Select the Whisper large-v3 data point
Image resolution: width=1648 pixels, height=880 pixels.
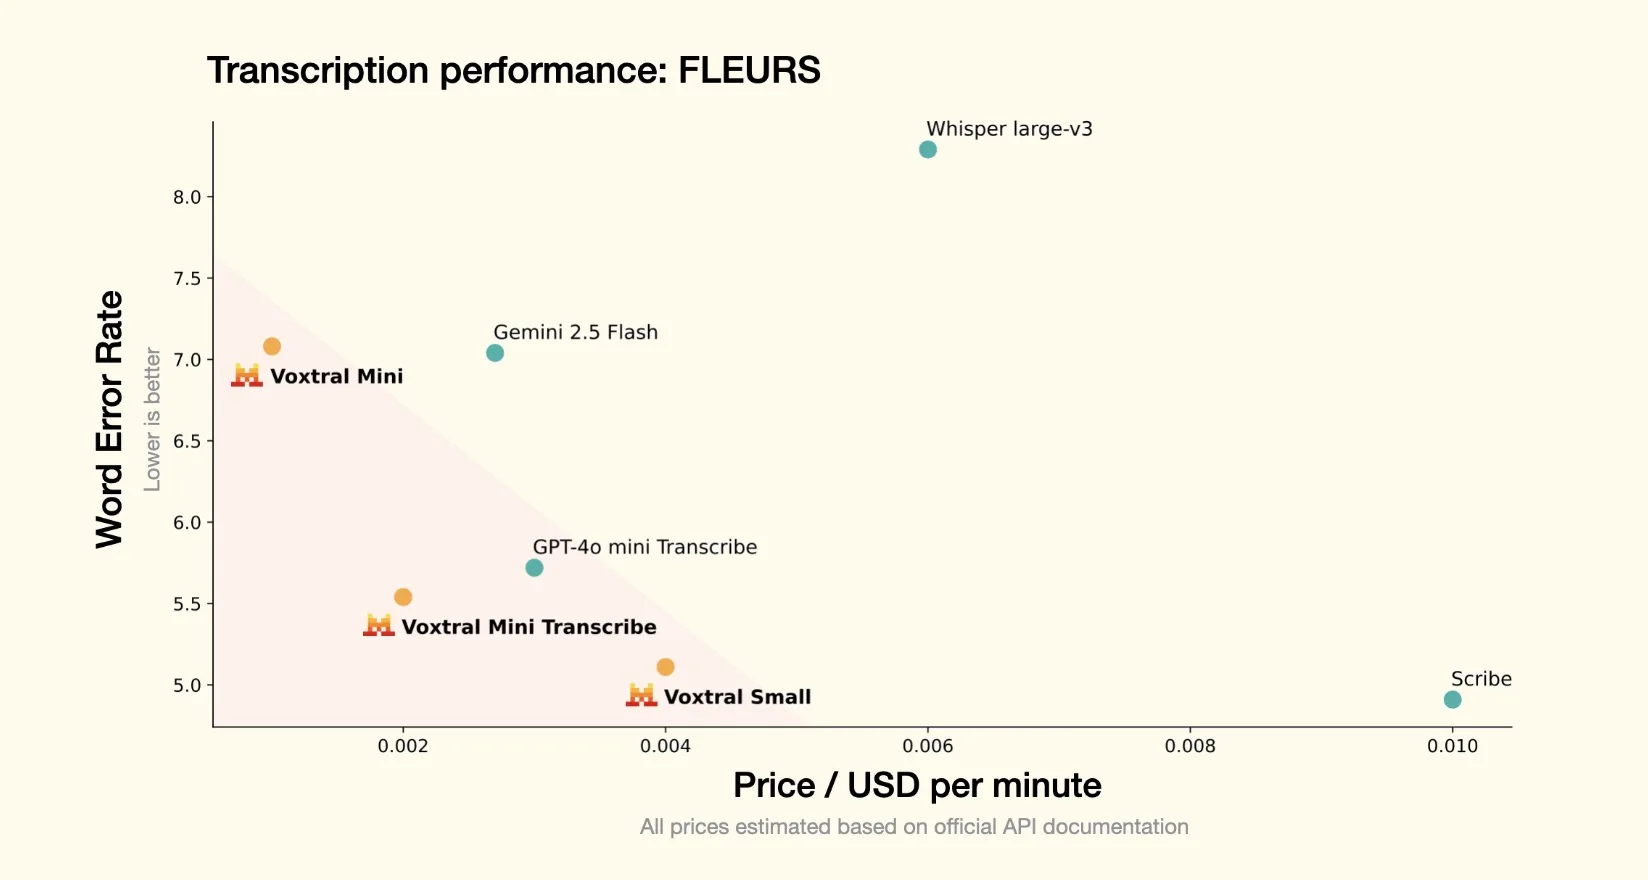(928, 150)
